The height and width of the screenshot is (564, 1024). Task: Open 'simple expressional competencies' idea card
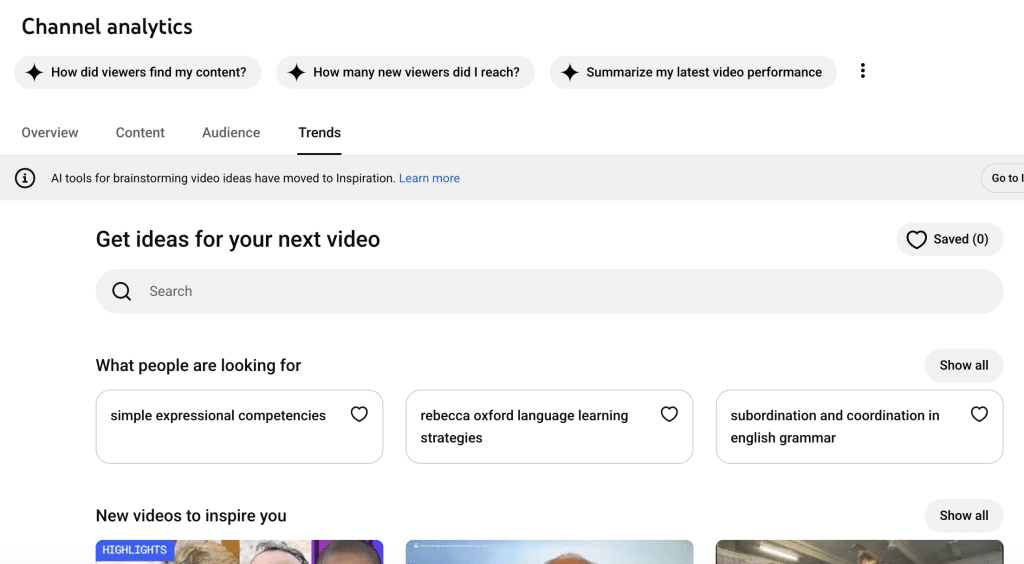pos(239,427)
